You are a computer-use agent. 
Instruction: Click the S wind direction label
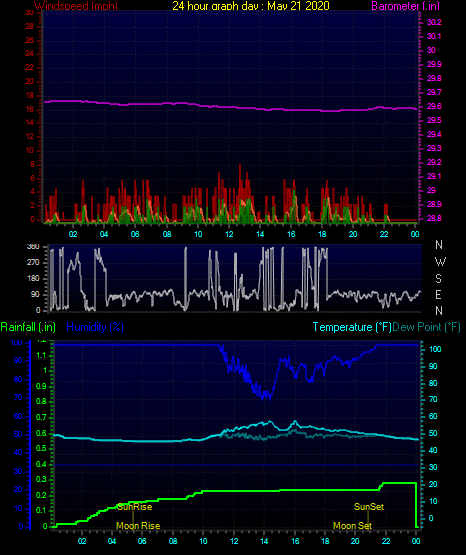coord(438,279)
